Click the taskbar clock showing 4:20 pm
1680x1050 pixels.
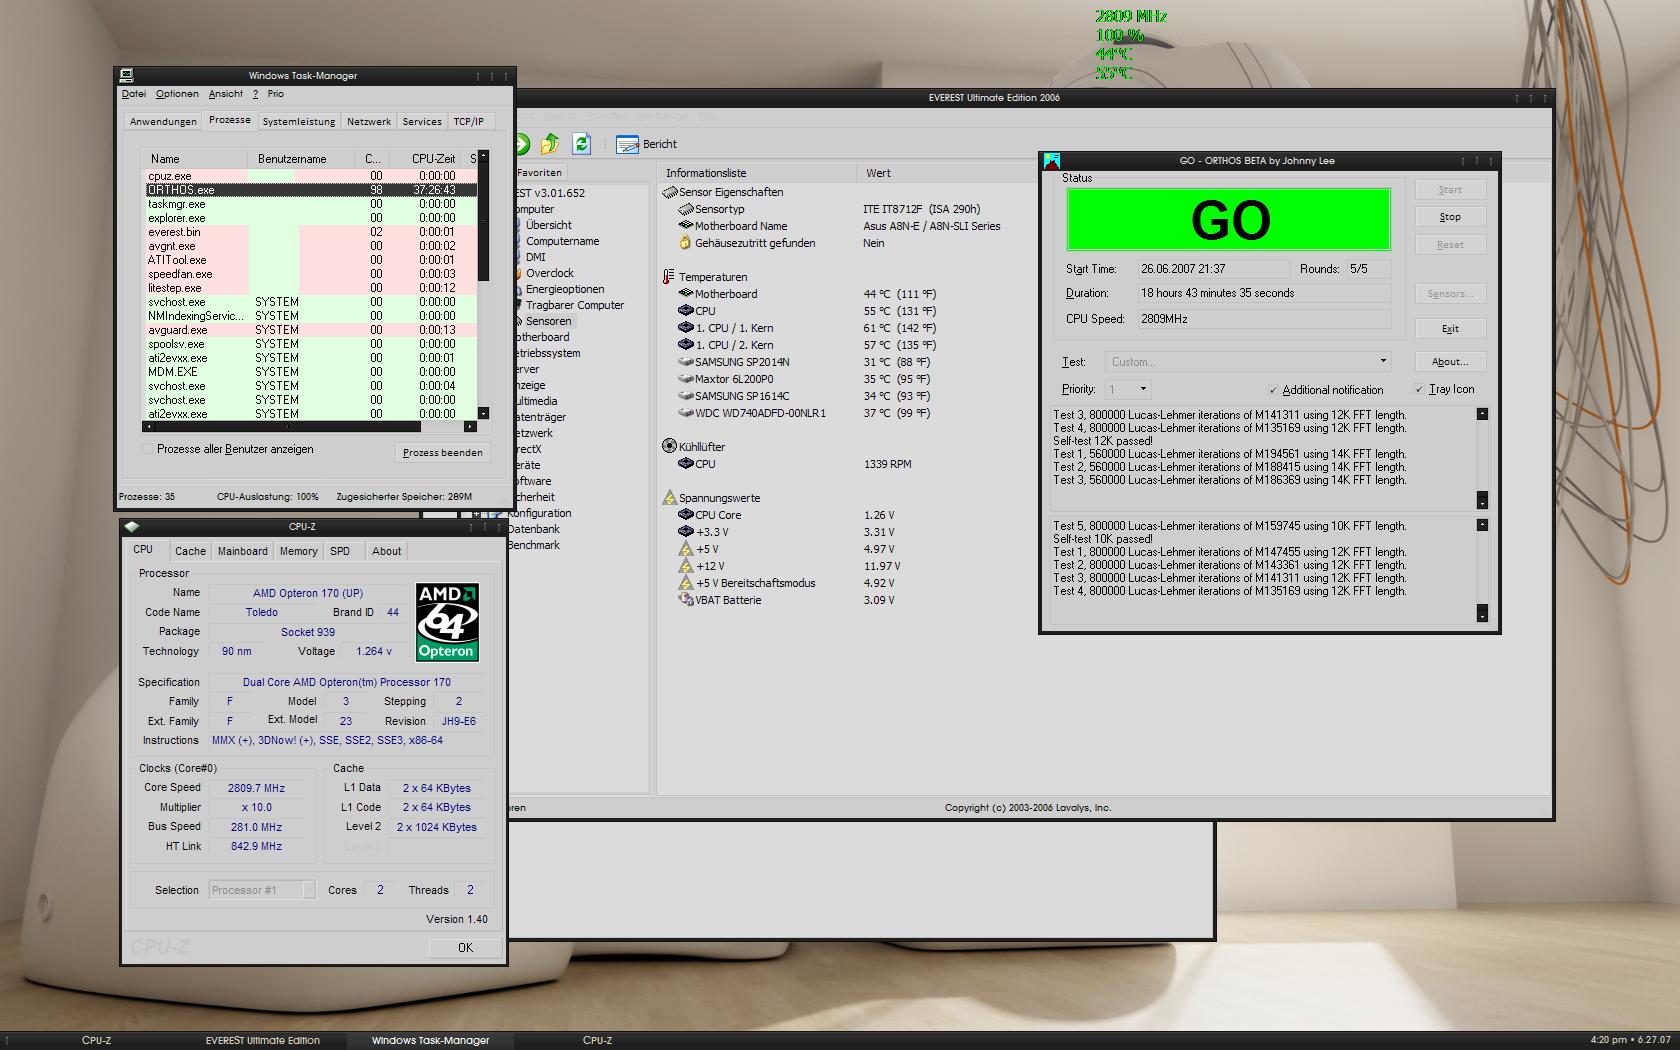point(1607,1040)
